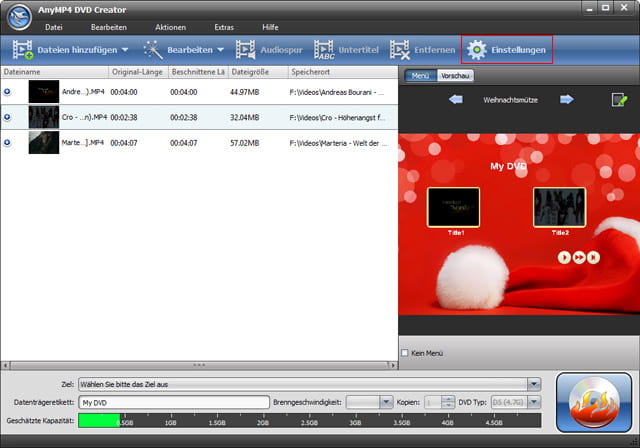Go to previous menu template with left arrow
Image resolution: width=640 pixels, height=448 pixels.
[456, 100]
